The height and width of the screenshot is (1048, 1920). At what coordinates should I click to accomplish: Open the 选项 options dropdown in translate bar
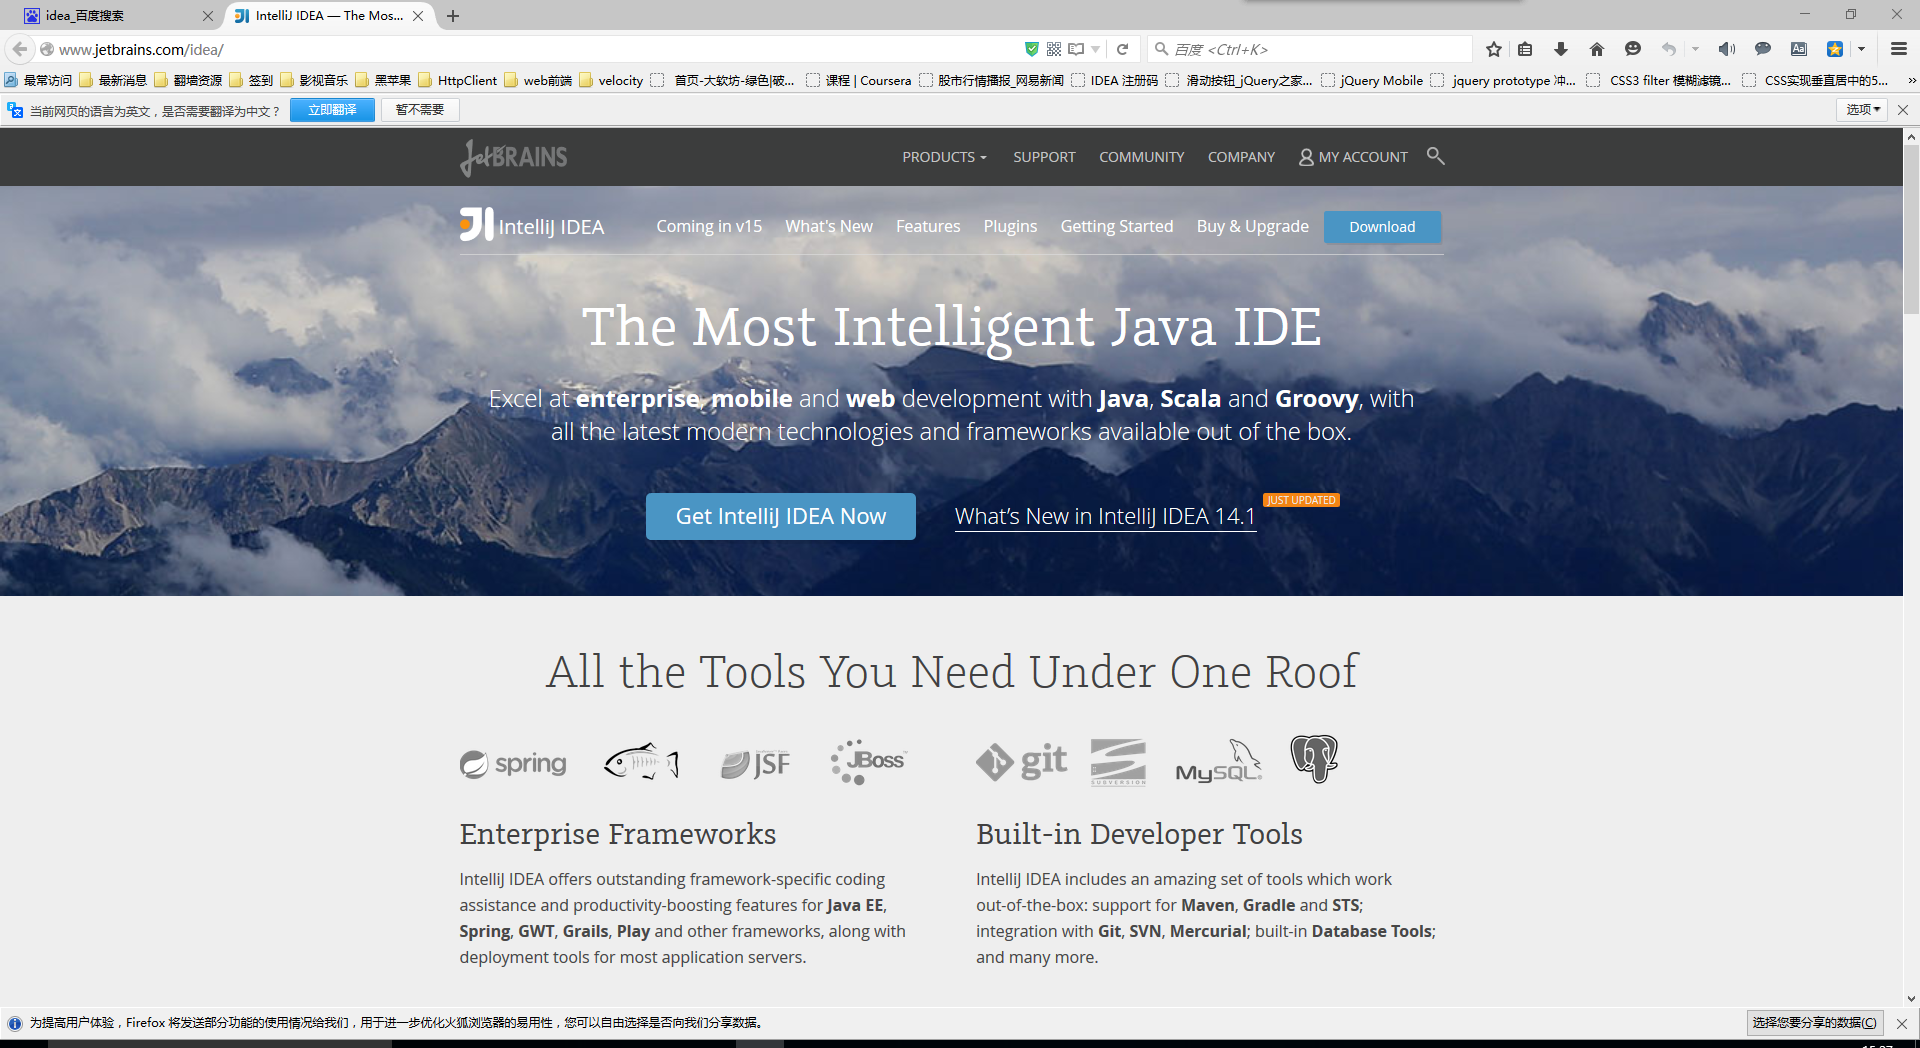tap(1862, 110)
